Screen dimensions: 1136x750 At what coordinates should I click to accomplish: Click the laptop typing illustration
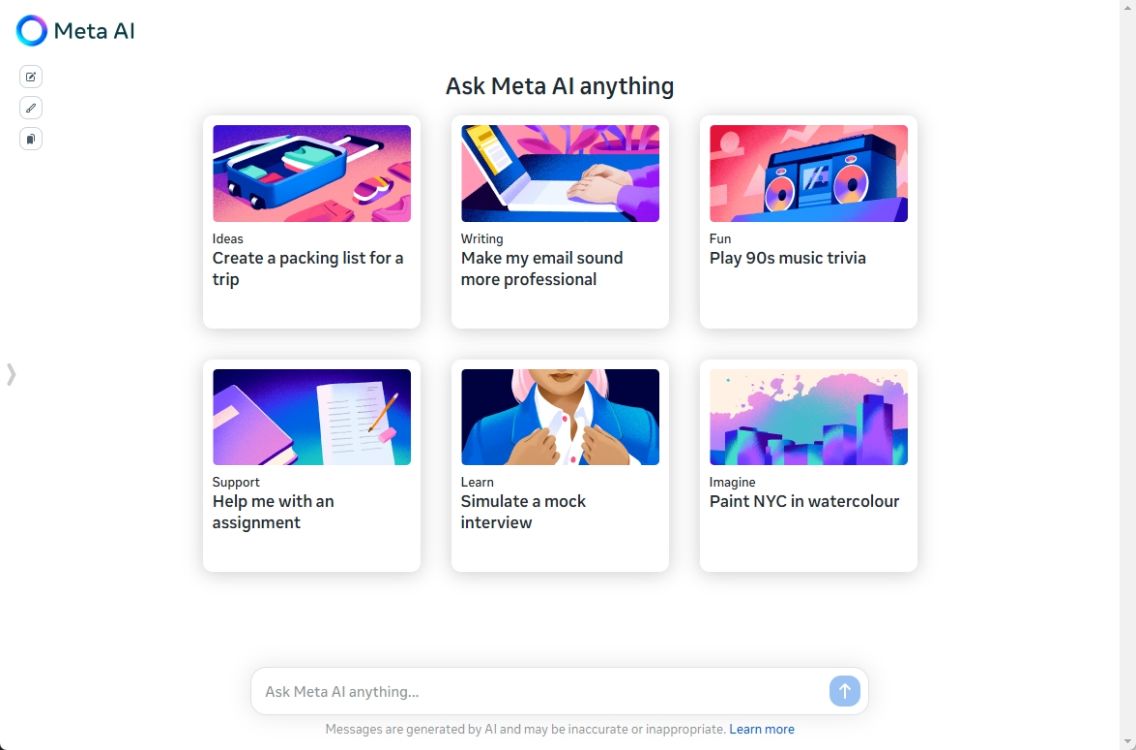coord(560,173)
